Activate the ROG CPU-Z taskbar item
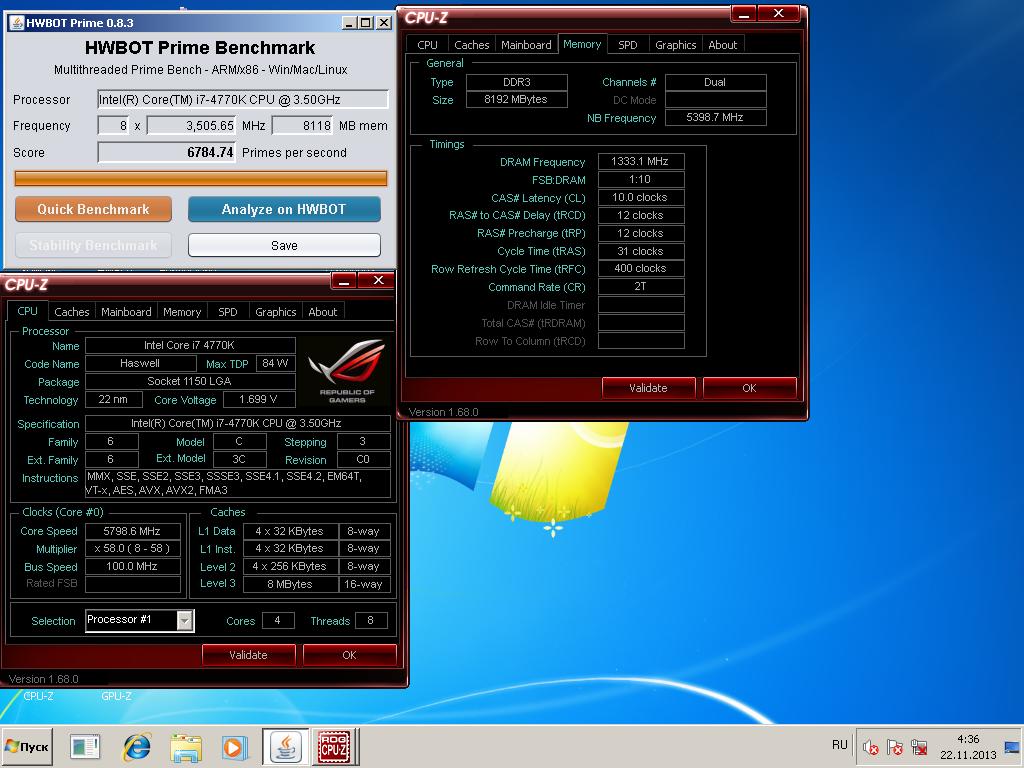The height and width of the screenshot is (768, 1024). (334, 746)
